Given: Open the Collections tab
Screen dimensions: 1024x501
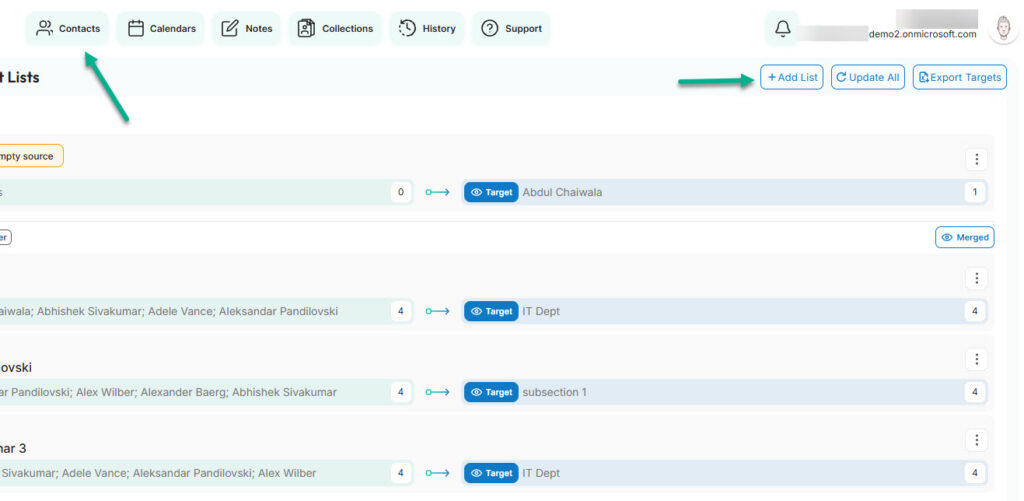Looking at the screenshot, I should pos(336,29).
